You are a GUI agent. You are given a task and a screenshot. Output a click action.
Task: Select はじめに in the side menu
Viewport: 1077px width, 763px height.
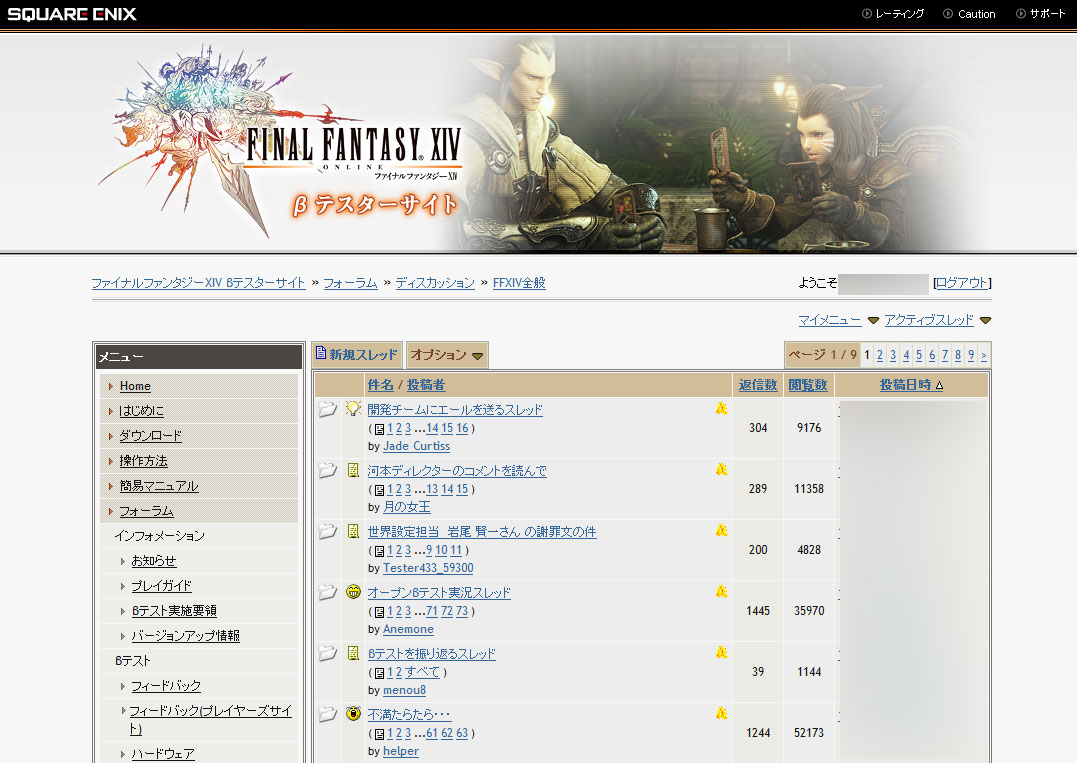(x=141, y=411)
